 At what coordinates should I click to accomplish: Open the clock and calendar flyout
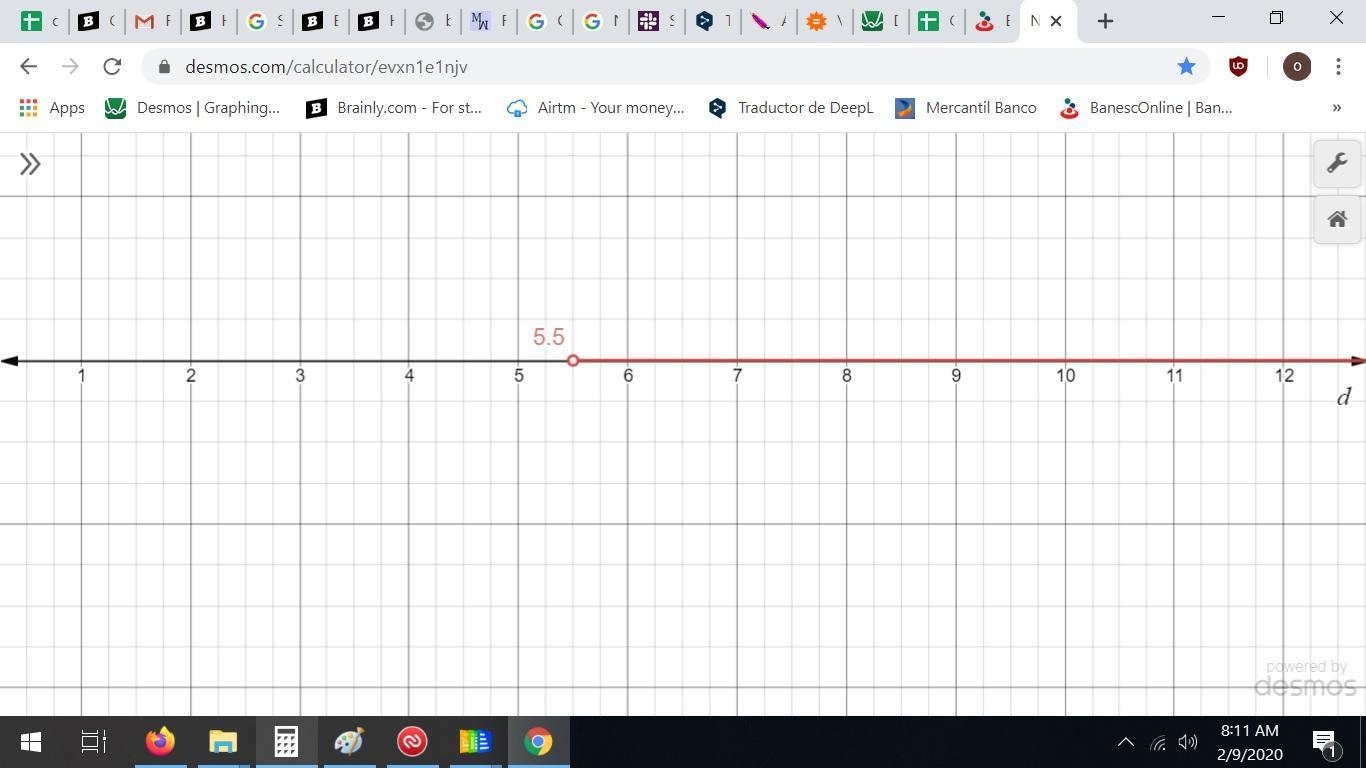[1250, 742]
